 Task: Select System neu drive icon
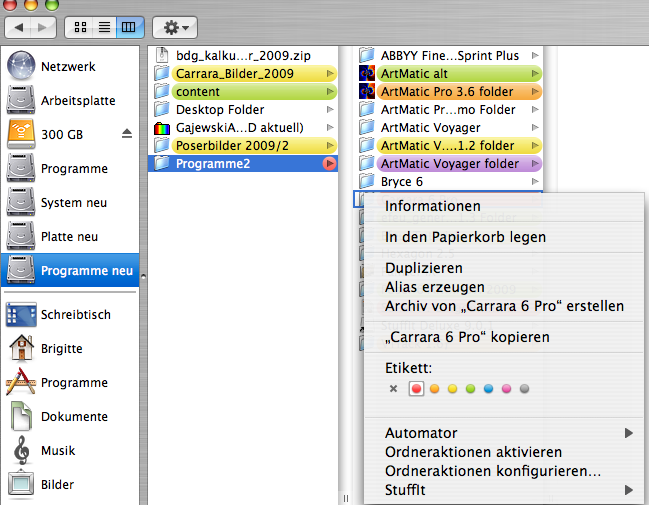pos(21,202)
